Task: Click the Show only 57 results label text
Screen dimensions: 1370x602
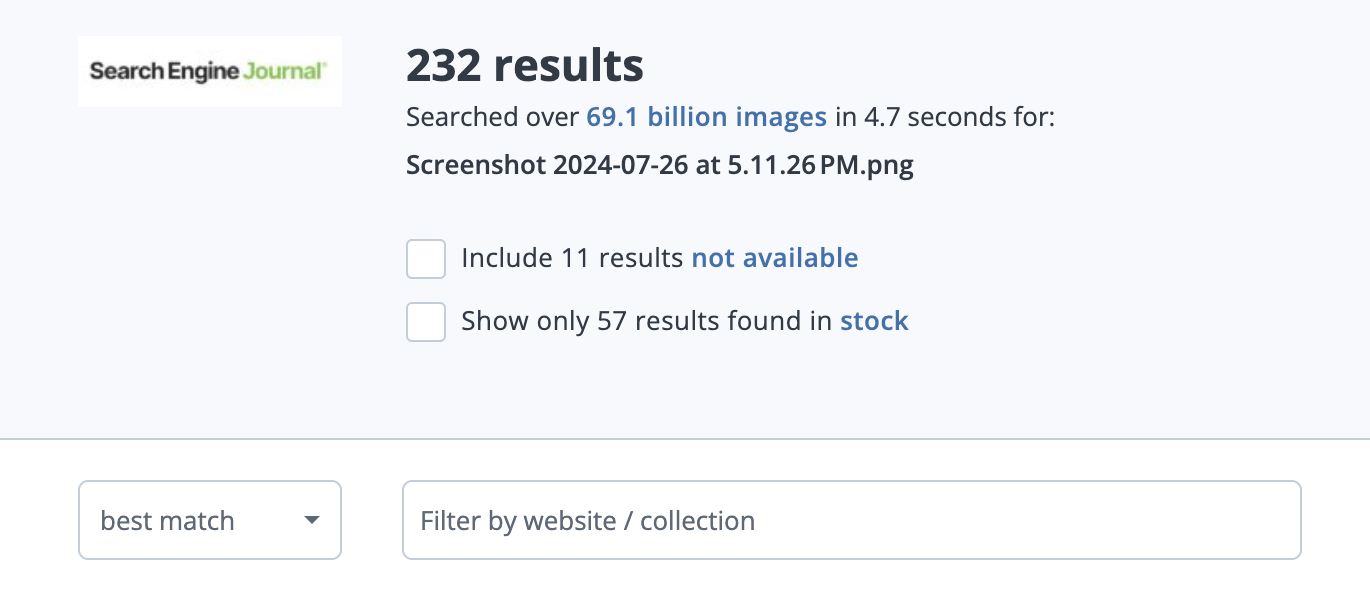Action: (646, 321)
